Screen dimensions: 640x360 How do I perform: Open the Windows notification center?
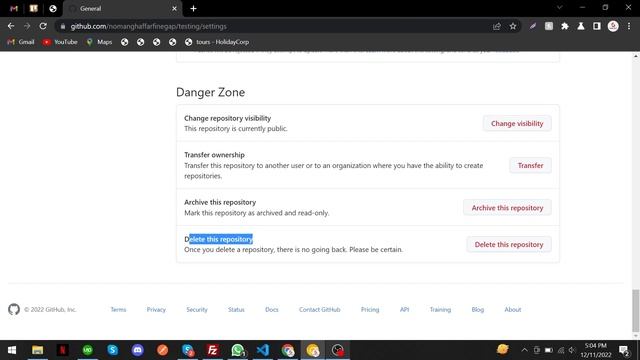[x=624, y=350]
